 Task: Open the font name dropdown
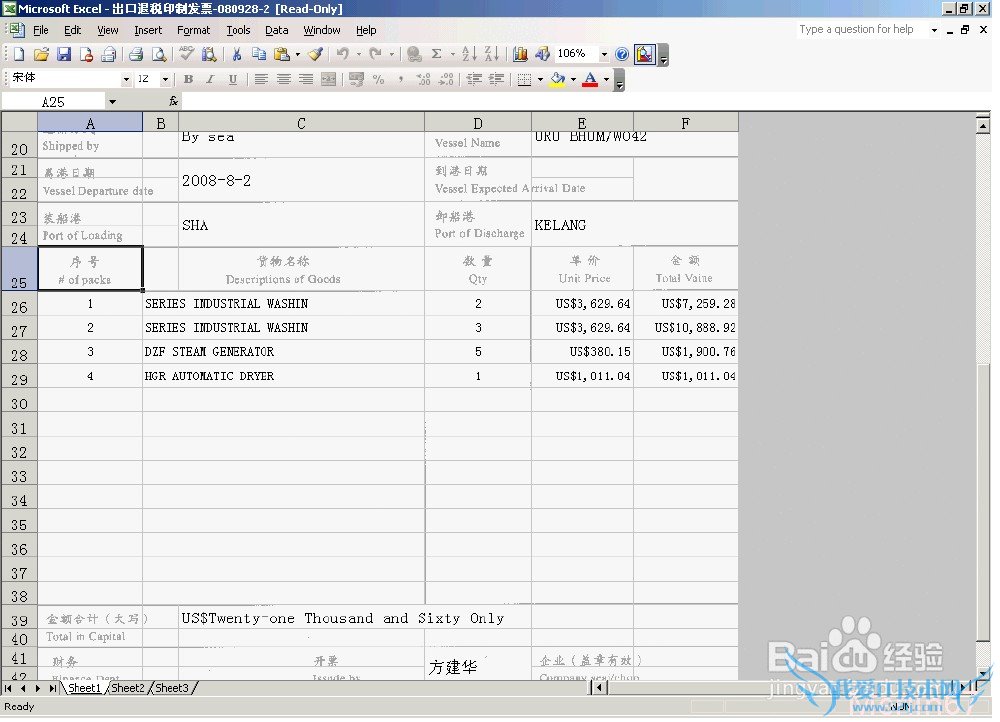point(126,79)
